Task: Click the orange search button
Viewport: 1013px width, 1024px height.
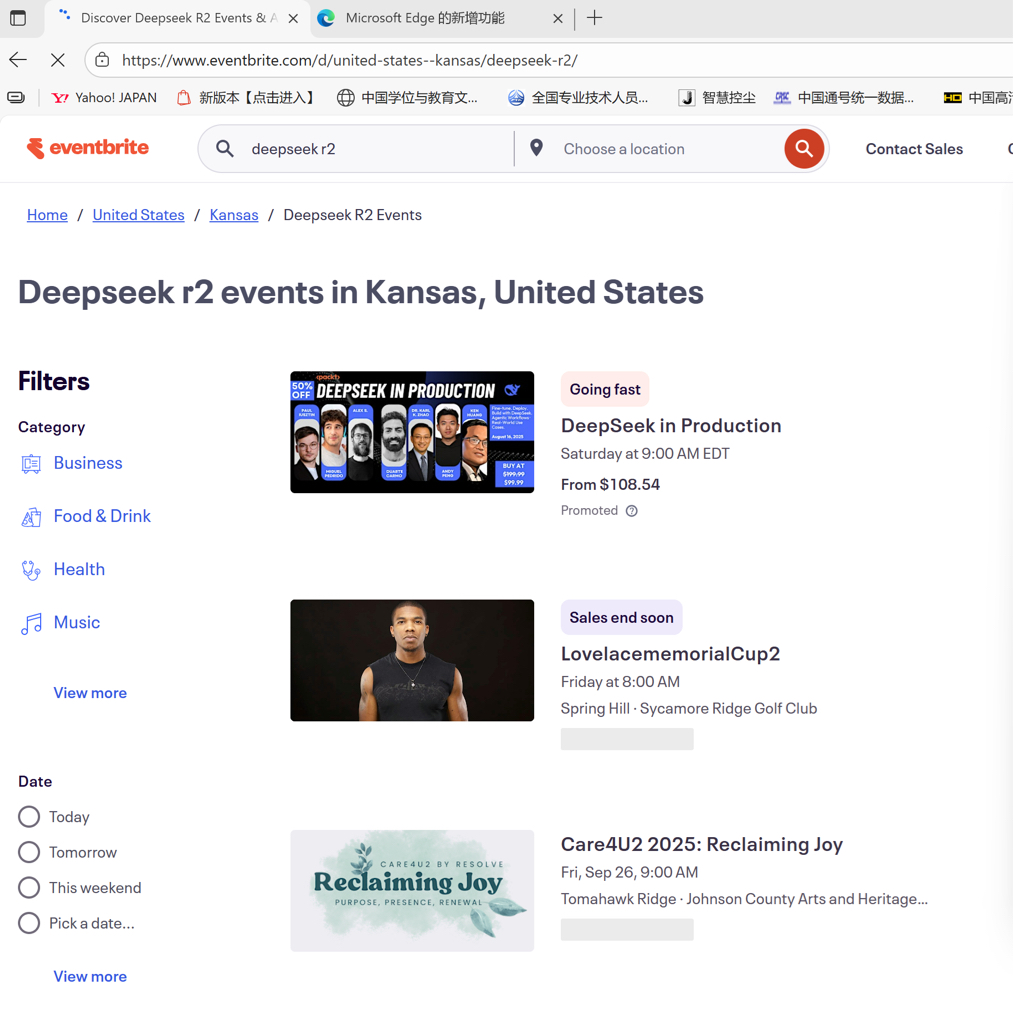Action: [x=803, y=149]
